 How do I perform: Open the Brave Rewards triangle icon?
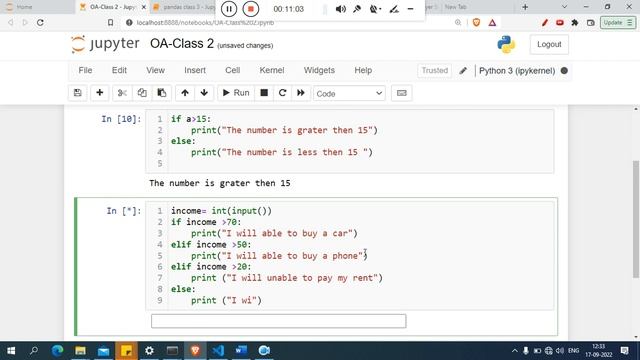pyautogui.click(x=492, y=23)
